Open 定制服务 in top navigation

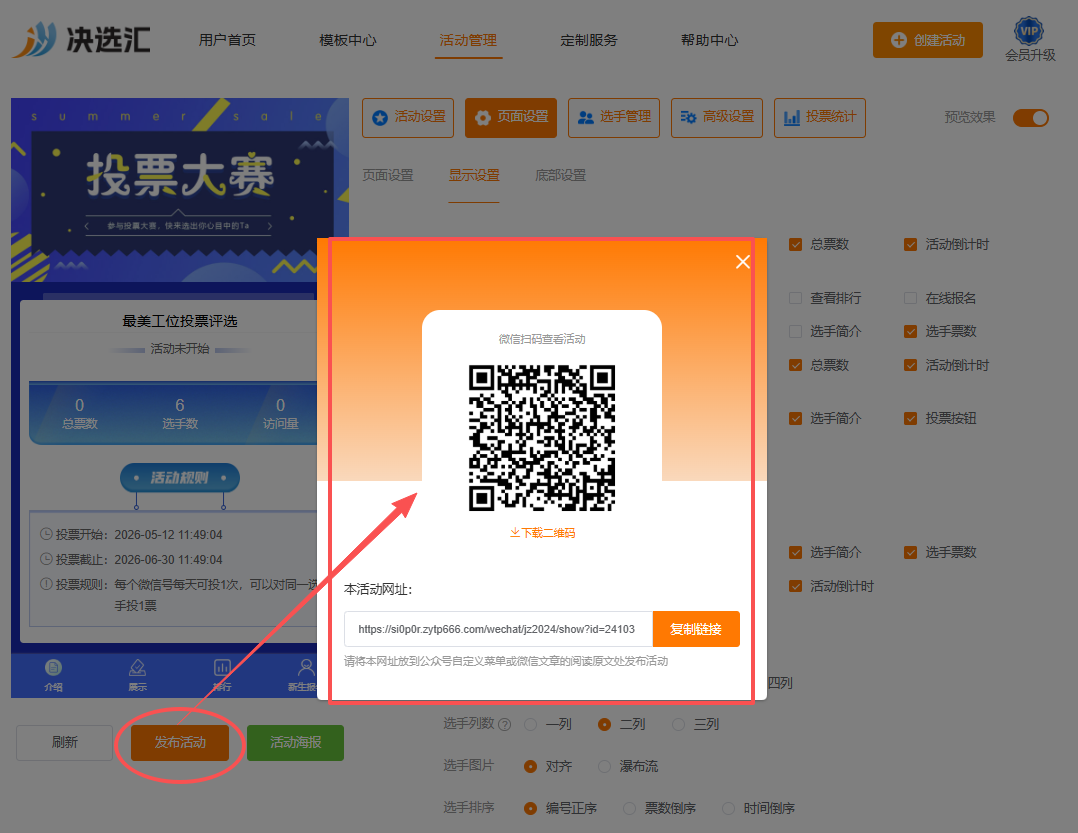[588, 40]
